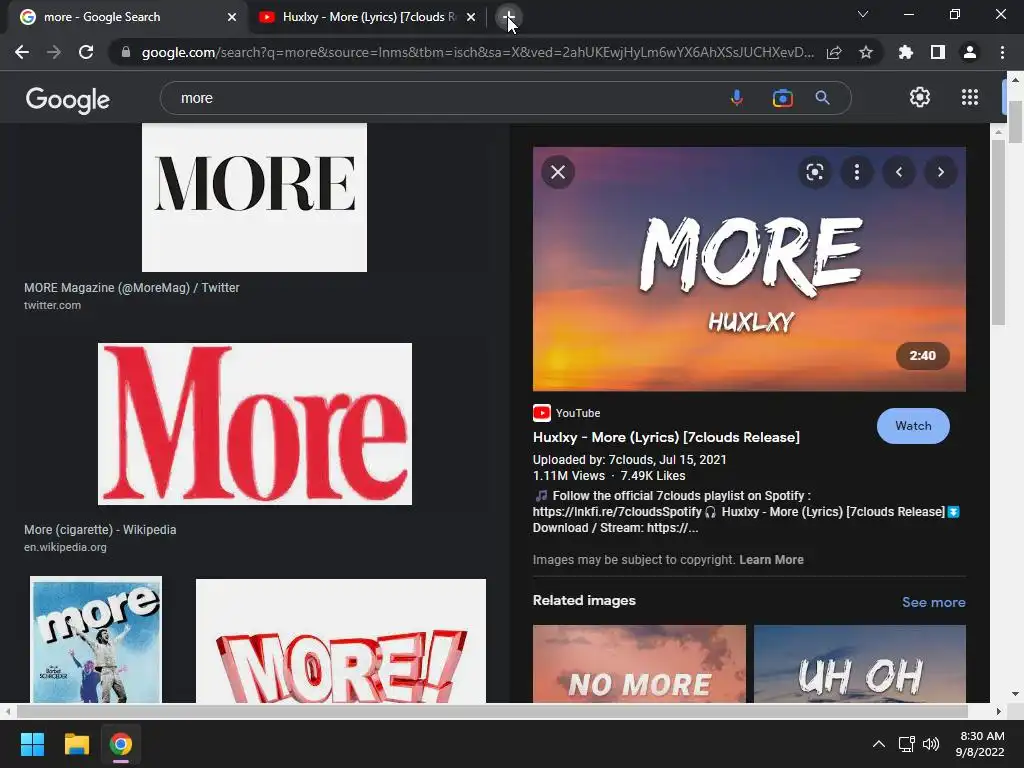Screen dimensions: 1024x768
Task: Show hidden system tray icons
Action: pyautogui.click(x=879, y=744)
